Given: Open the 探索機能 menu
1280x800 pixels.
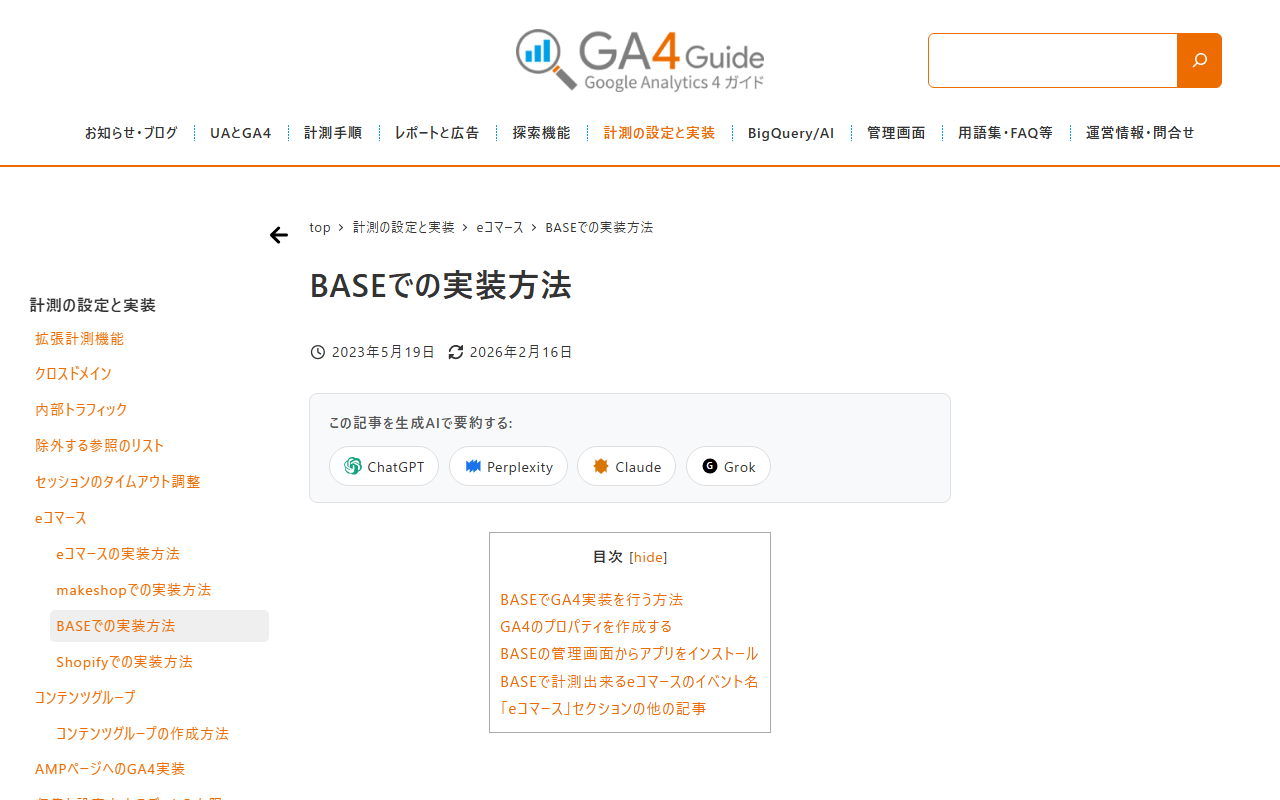Looking at the screenshot, I should (x=541, y=133).
